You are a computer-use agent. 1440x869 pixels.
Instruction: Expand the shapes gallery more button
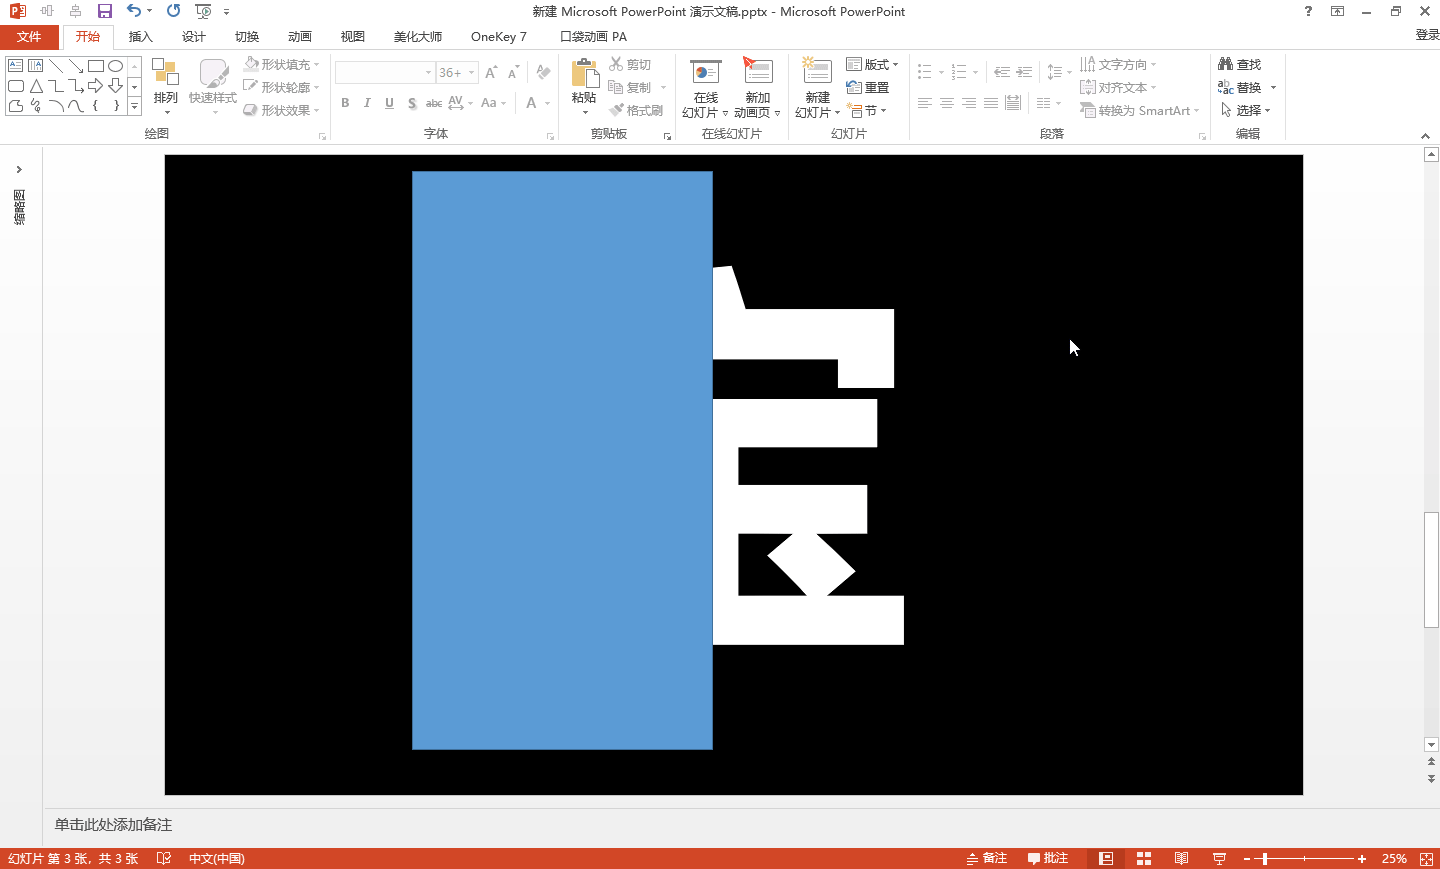pyautogui.click(x=134, y=106)
